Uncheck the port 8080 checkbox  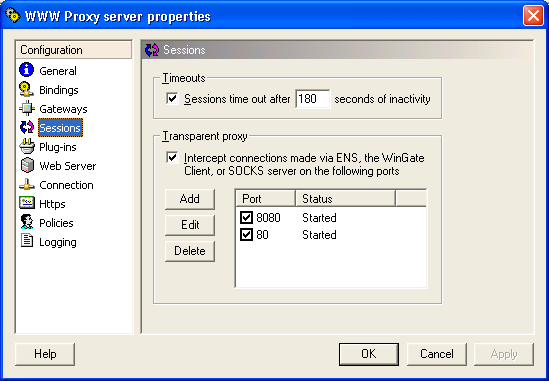[x=246, y=217]
